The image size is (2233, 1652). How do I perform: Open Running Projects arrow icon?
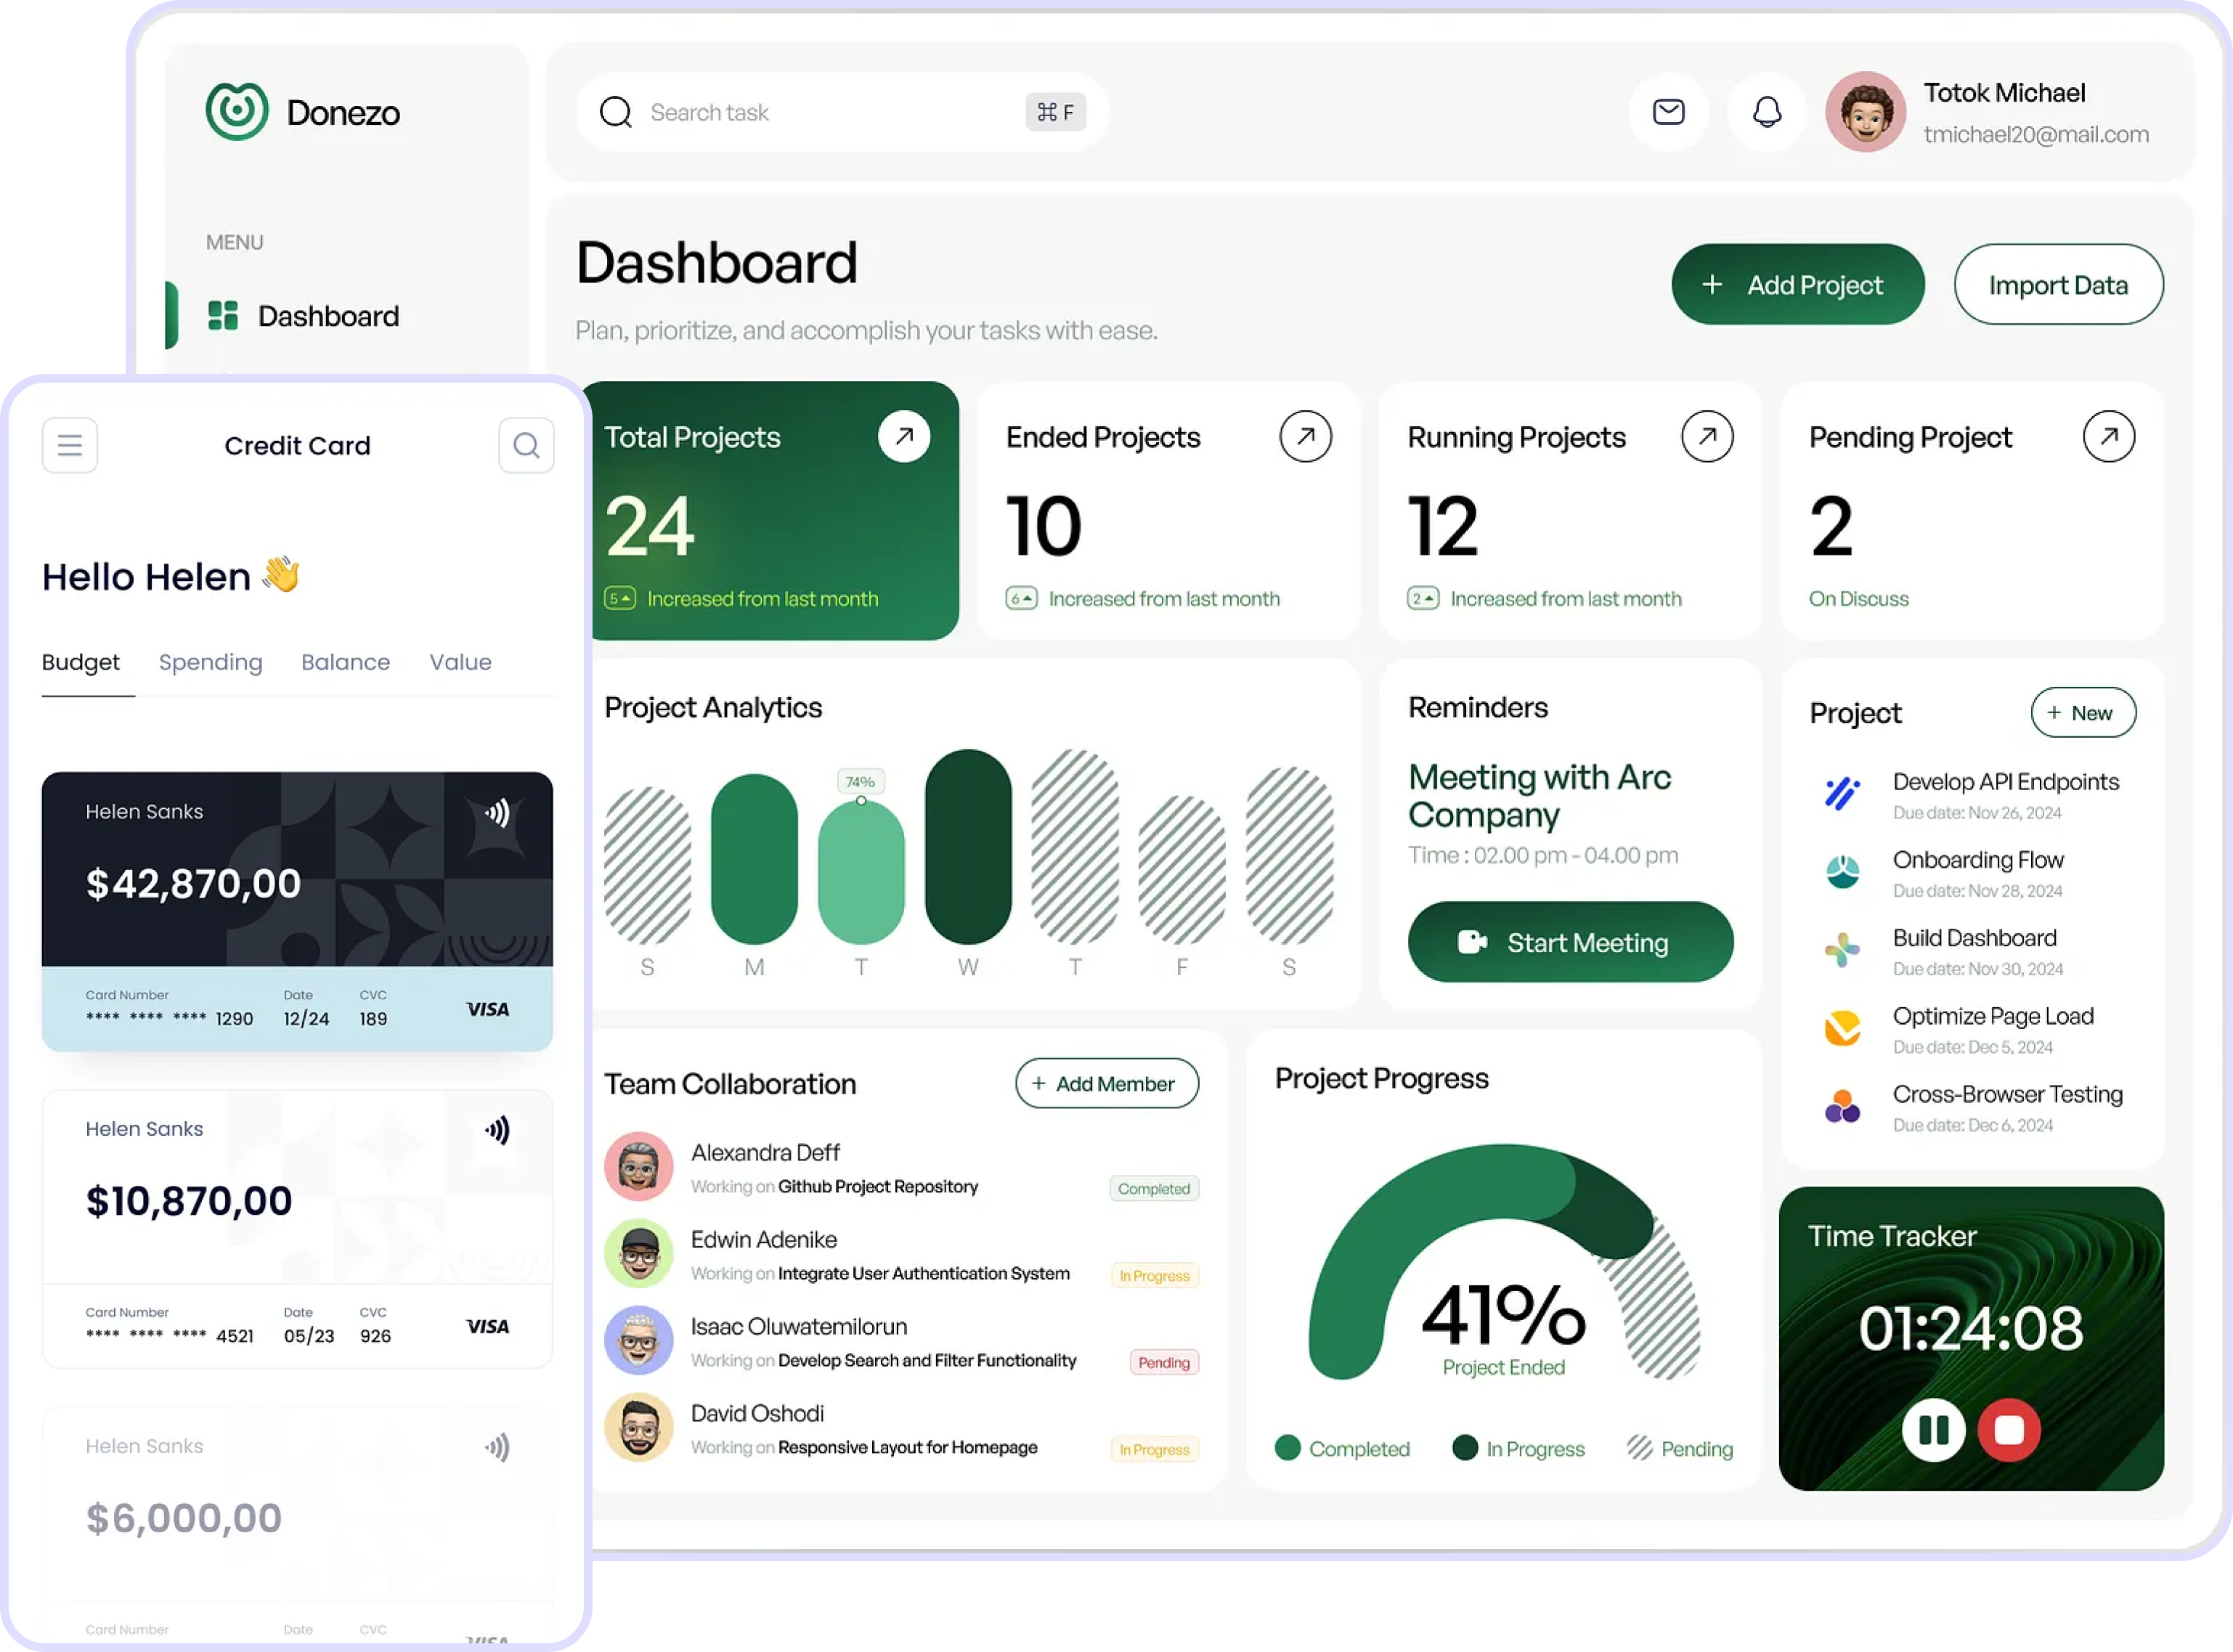[x=1707, y=437]
